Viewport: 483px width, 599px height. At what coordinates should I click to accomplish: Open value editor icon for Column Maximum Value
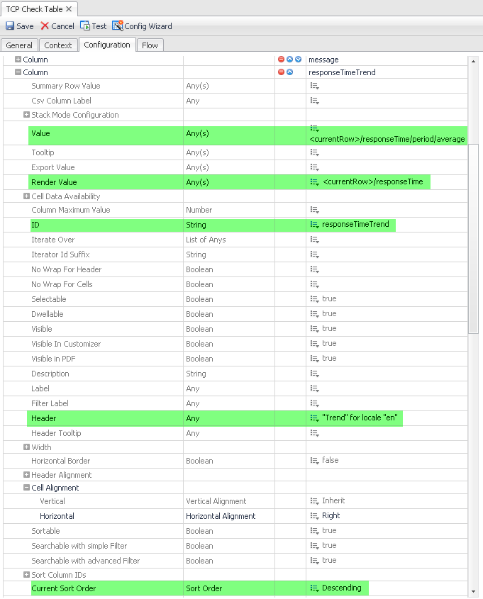pos(314,210)
